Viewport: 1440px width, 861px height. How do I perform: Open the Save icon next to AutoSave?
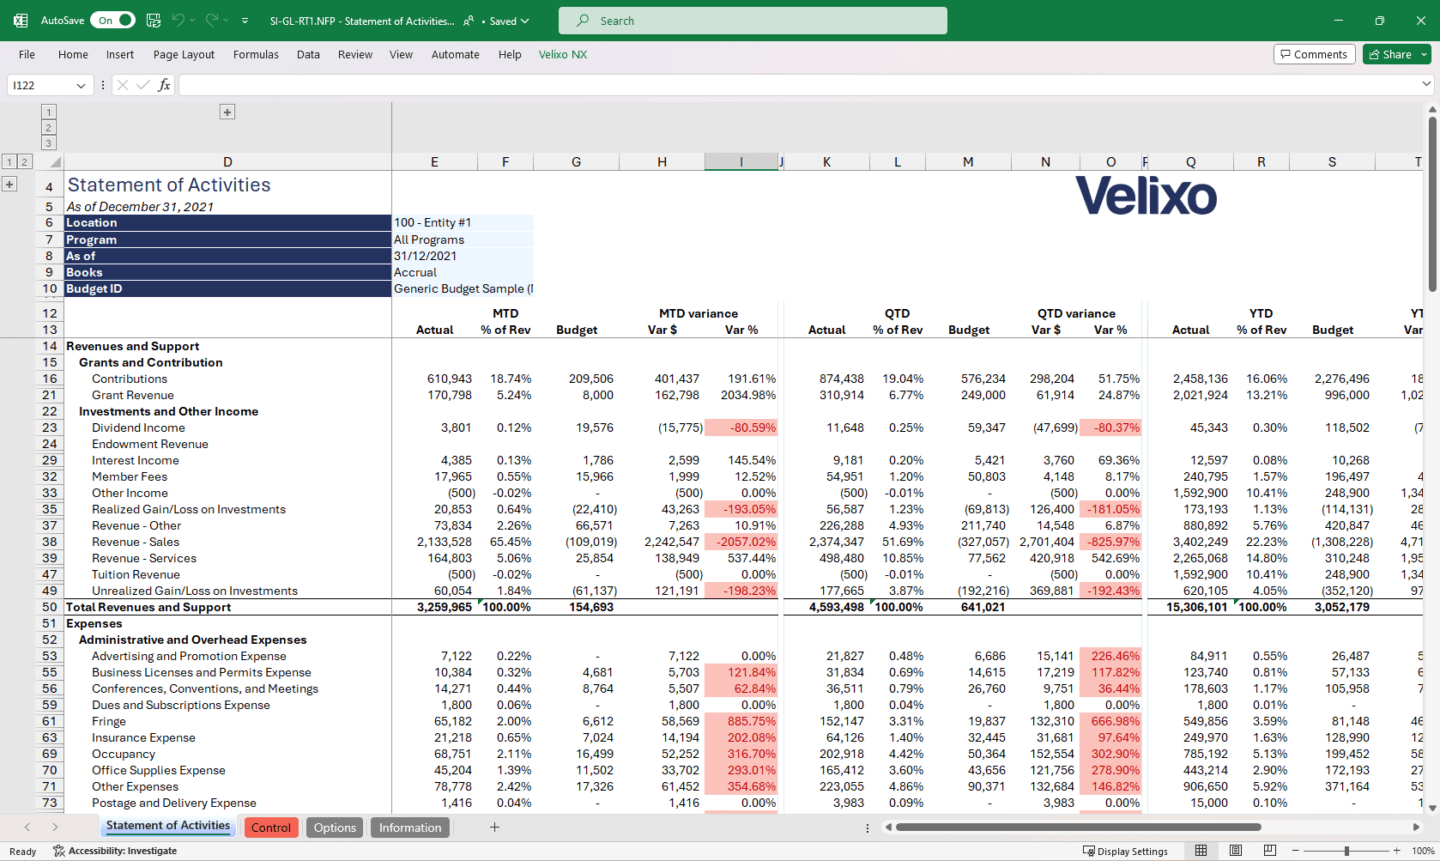pos(153,20)
